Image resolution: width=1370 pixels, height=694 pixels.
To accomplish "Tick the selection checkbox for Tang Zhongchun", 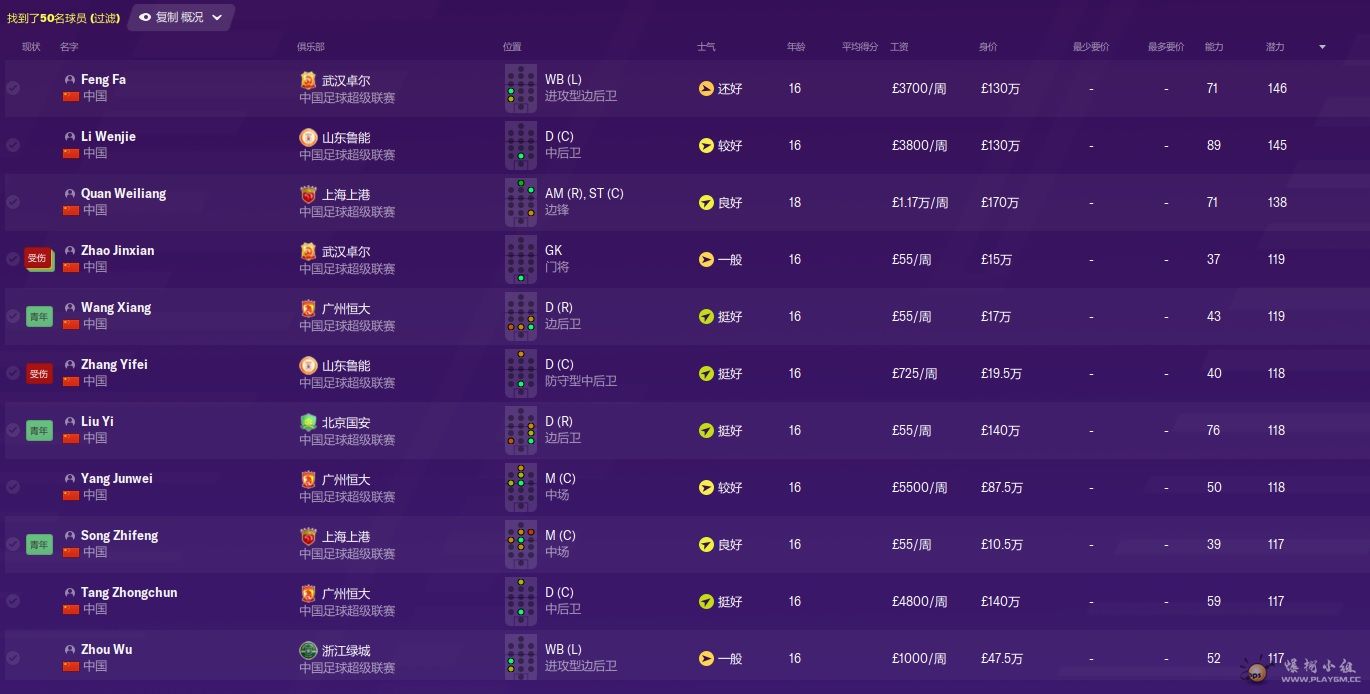I will (x=13, y=601).
